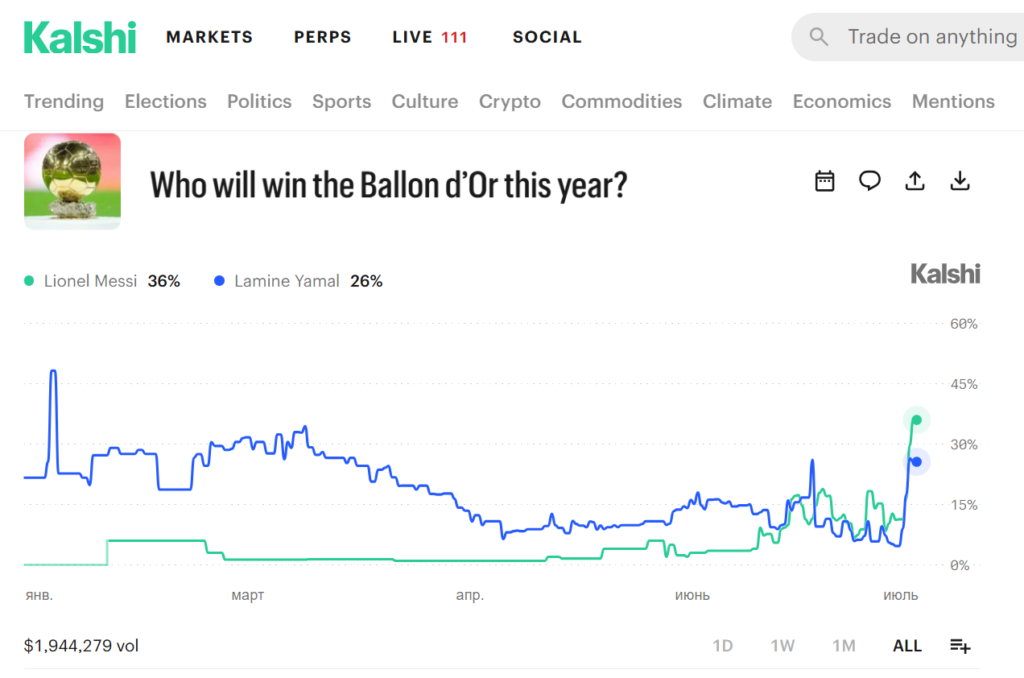The width and height of the screenshot is (1024, 678).
Task: Click the add series list icon
Action: click(x=960, y=646)
